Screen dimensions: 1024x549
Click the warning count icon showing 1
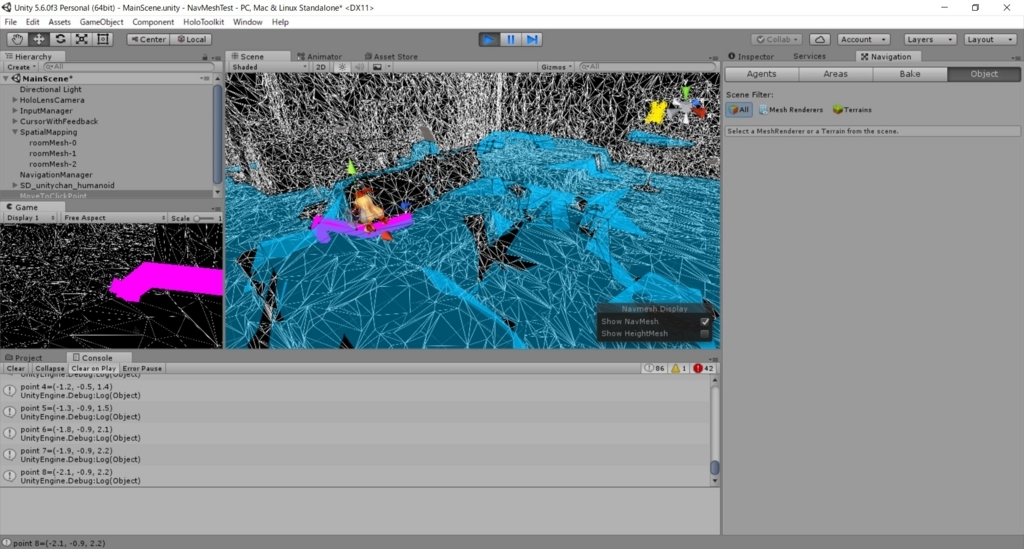pos(679,368)
